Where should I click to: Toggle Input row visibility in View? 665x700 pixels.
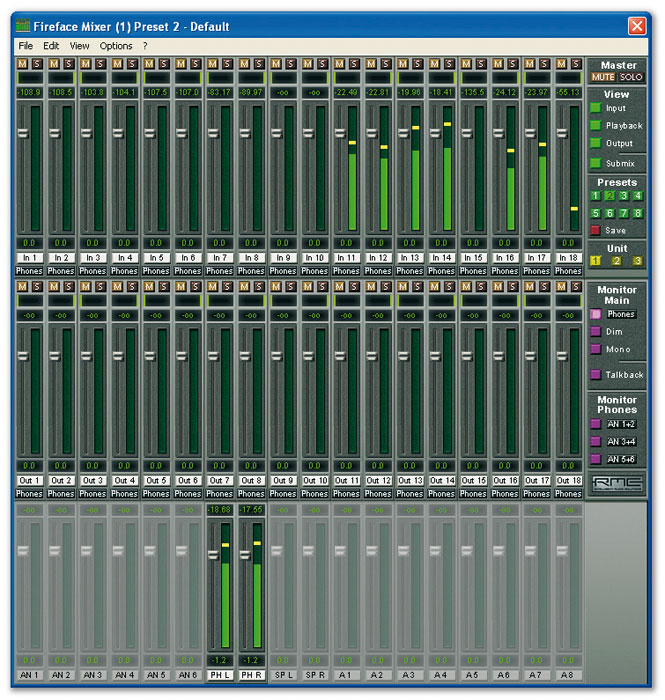coord(595,108)
